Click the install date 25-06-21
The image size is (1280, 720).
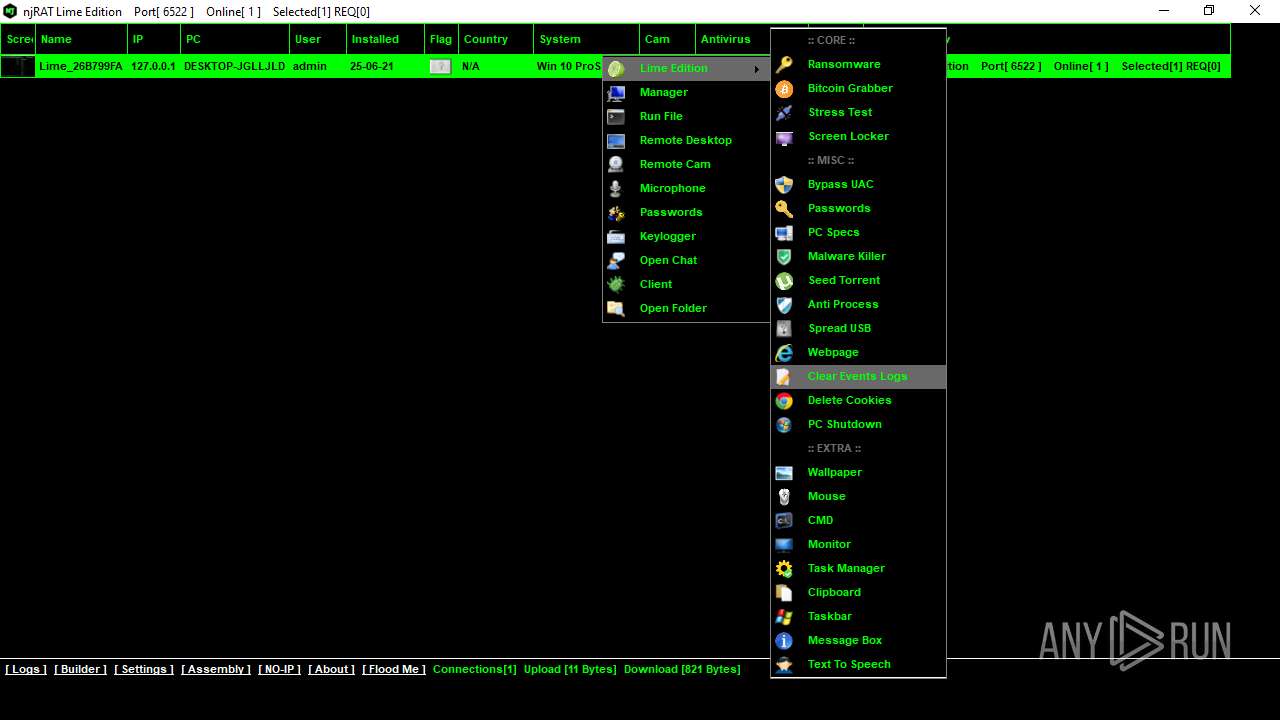pyautogui.click(x=371, y=66)
